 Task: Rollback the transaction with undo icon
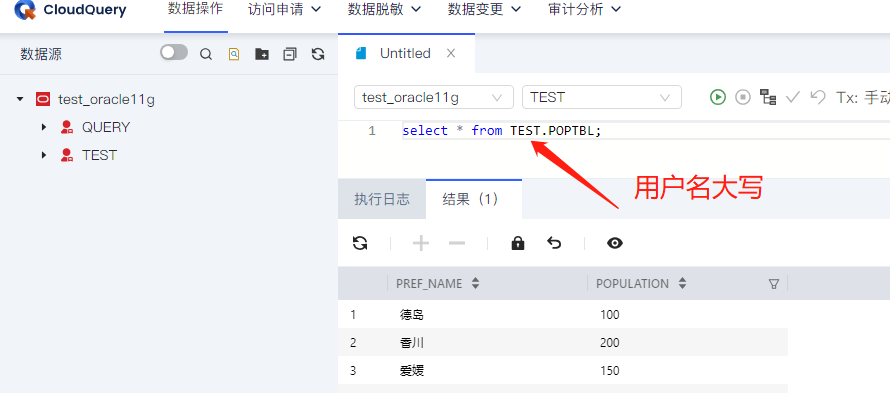pyautogui.click(x=817, y=97)
